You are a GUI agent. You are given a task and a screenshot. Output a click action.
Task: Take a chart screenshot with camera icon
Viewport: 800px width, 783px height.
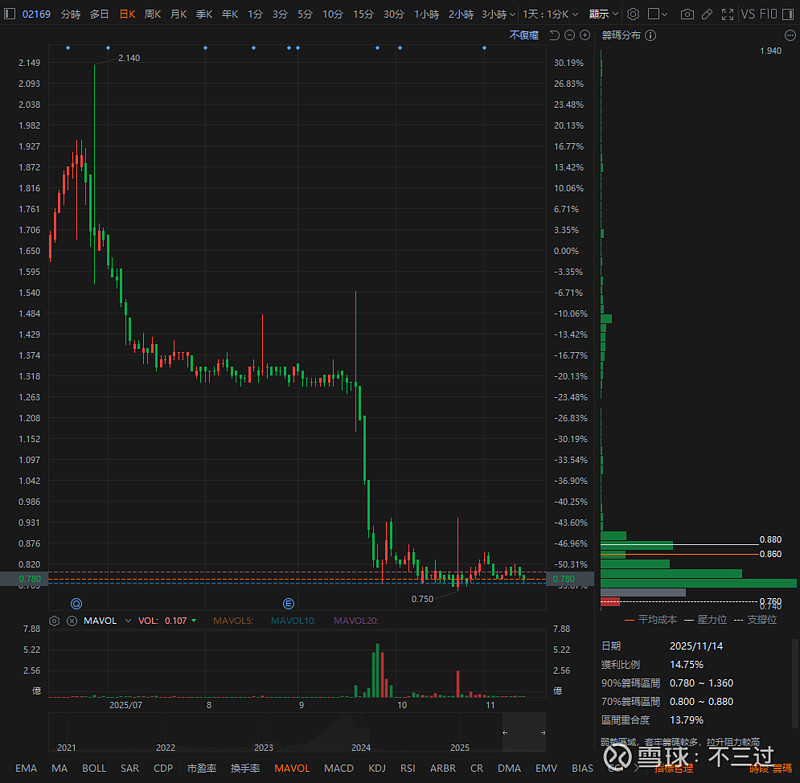click(x=687, y=15)
